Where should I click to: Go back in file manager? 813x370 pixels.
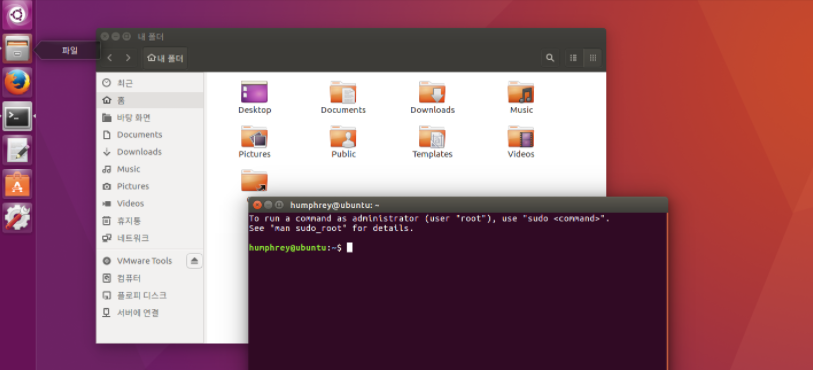[x=109, y=58]
